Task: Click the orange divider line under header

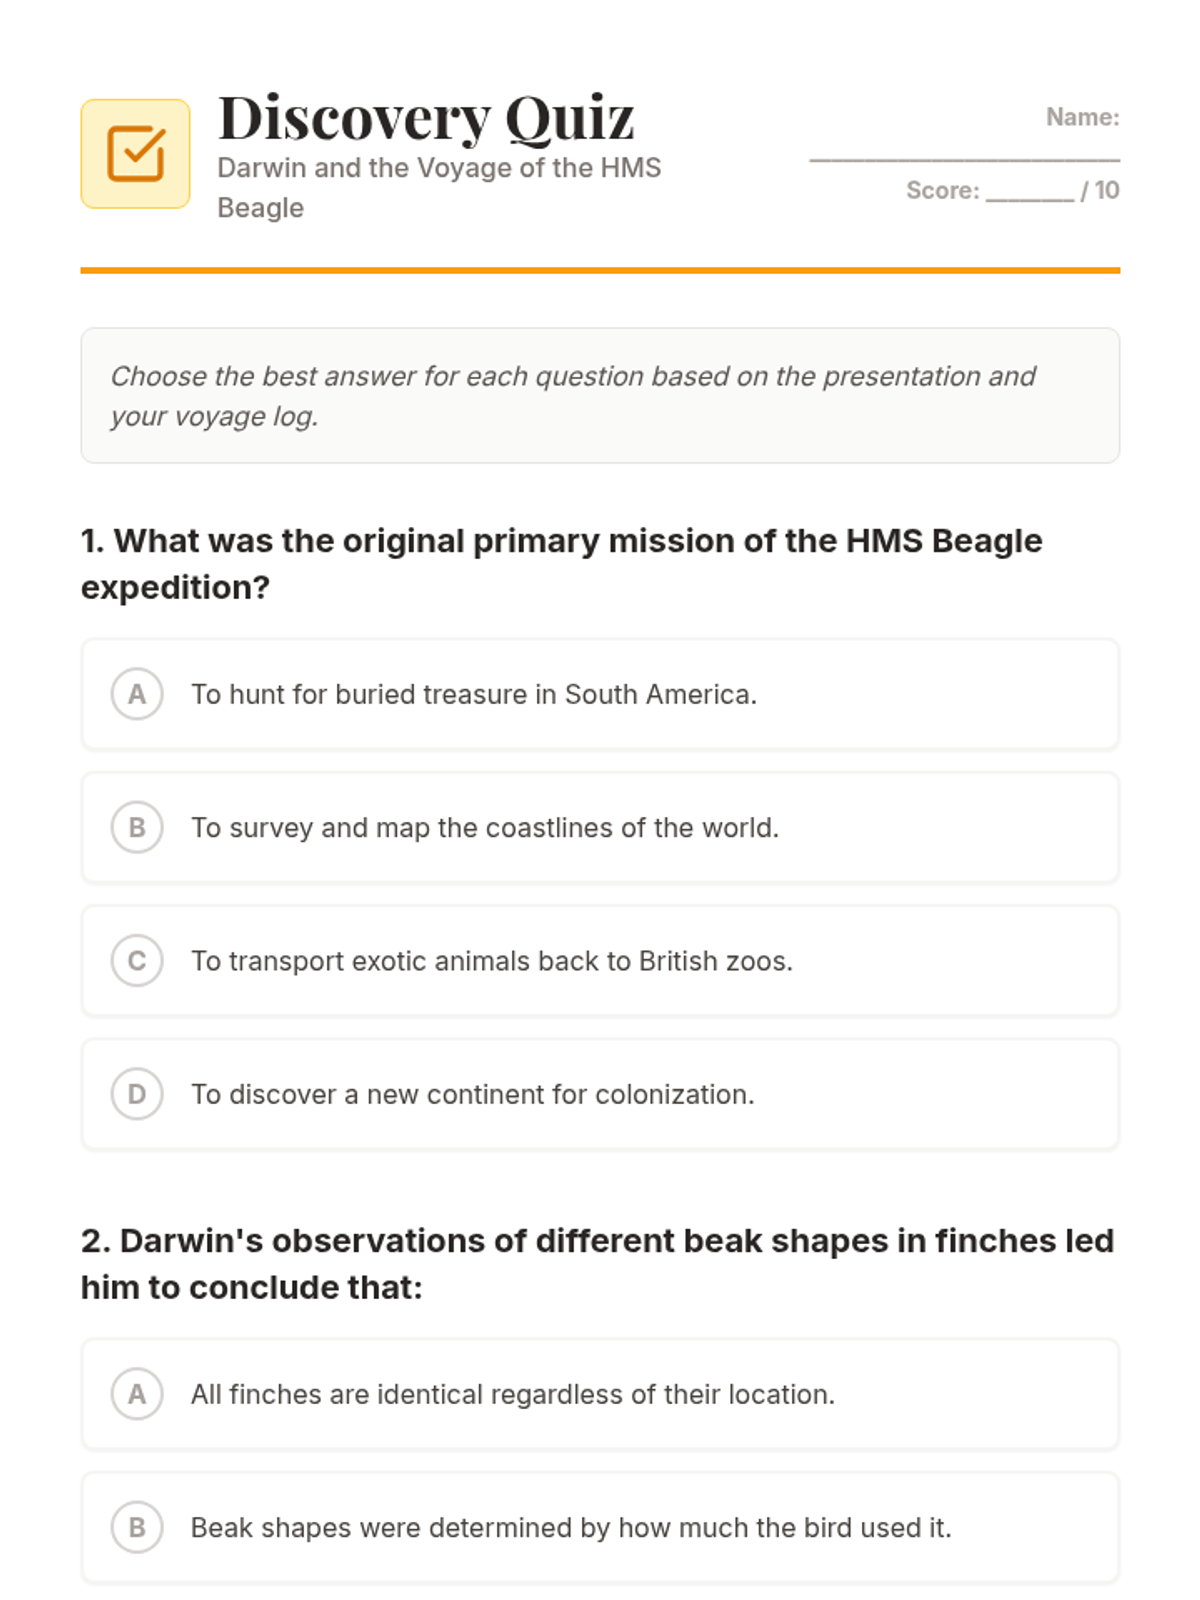Action: pyautogui.click(x=600, y=270)
